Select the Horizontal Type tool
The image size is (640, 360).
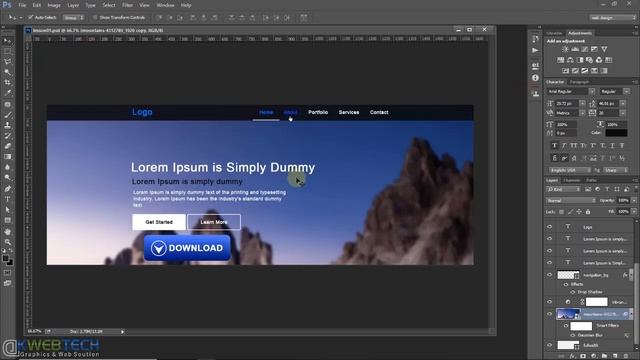[x=7, y=199]
